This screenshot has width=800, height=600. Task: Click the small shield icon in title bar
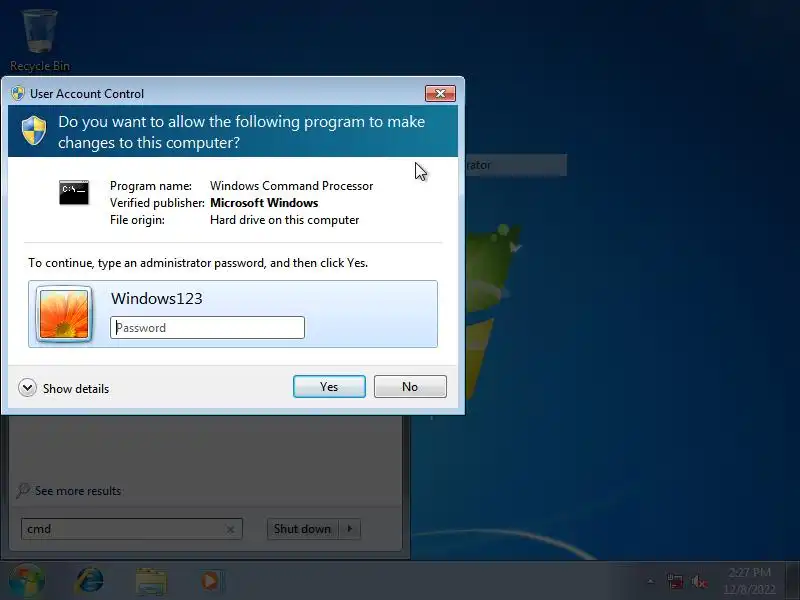tap(18, 93)
